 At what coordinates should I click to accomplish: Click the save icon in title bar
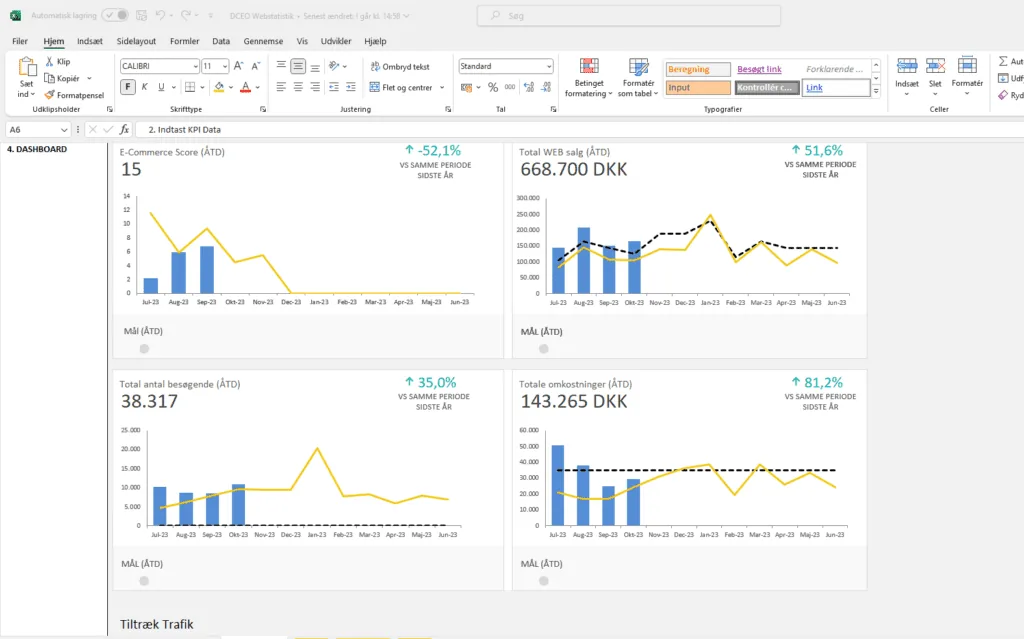pyautogui.click(x=141, y=15)
